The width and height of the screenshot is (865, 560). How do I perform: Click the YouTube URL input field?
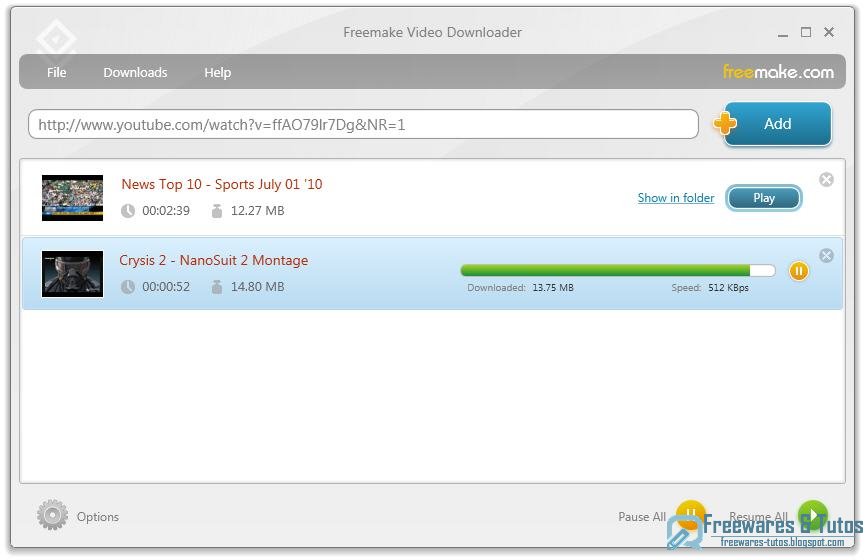click(x=363, y=124)
